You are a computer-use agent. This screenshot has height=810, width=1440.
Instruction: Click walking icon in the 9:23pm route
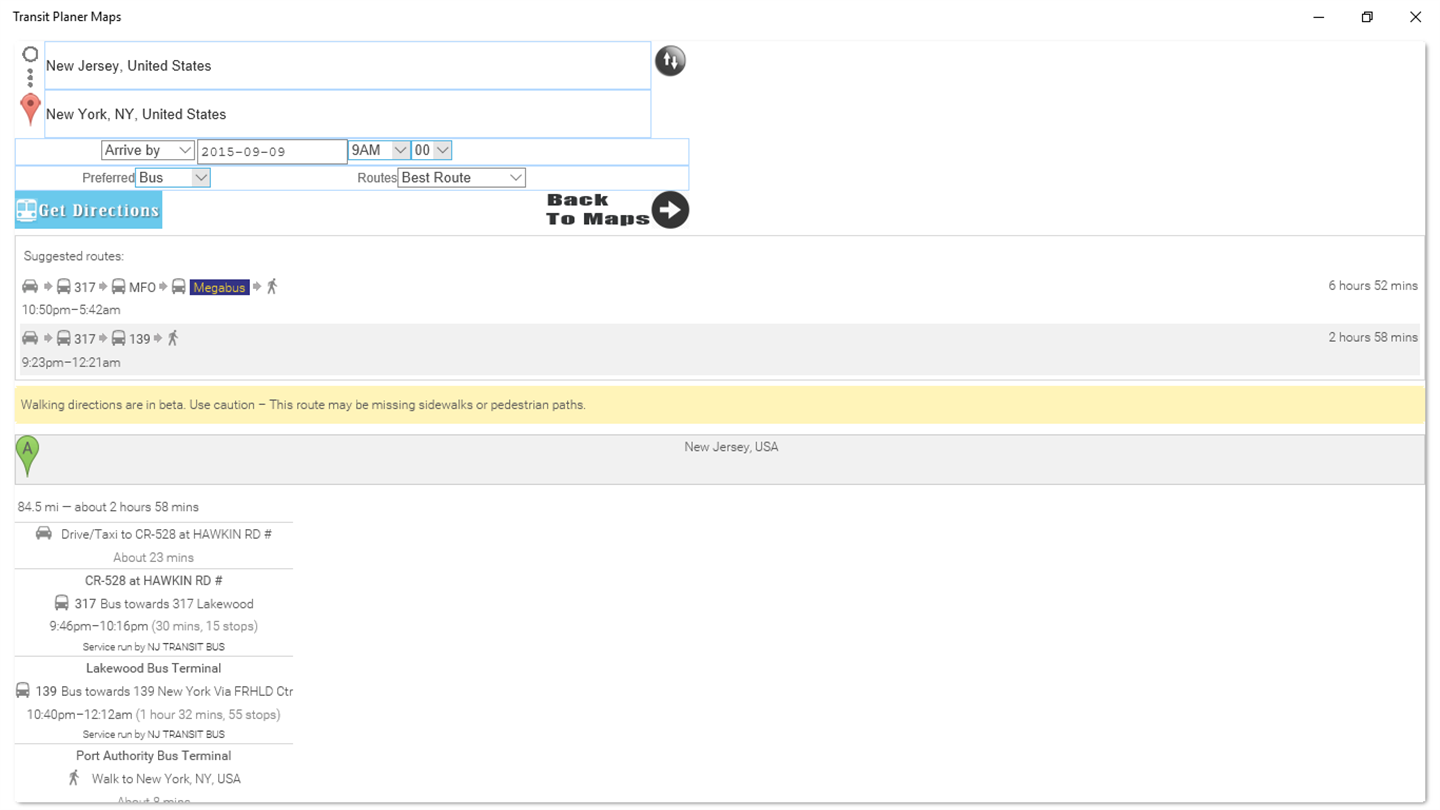point(172,338)
